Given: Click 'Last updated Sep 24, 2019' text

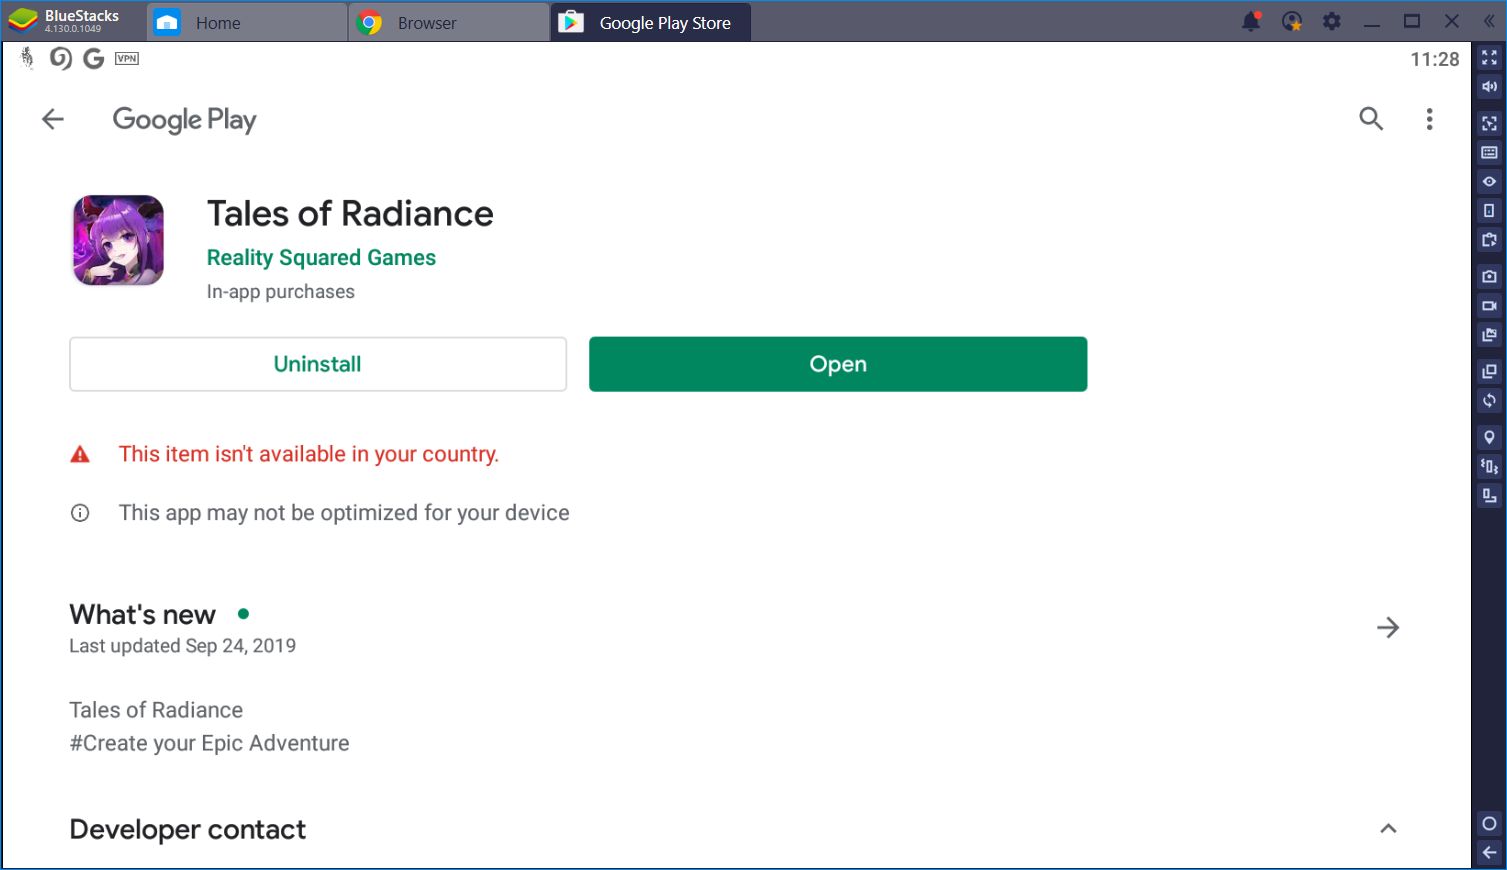Looking at the screenshot, I should pos(182,646).
